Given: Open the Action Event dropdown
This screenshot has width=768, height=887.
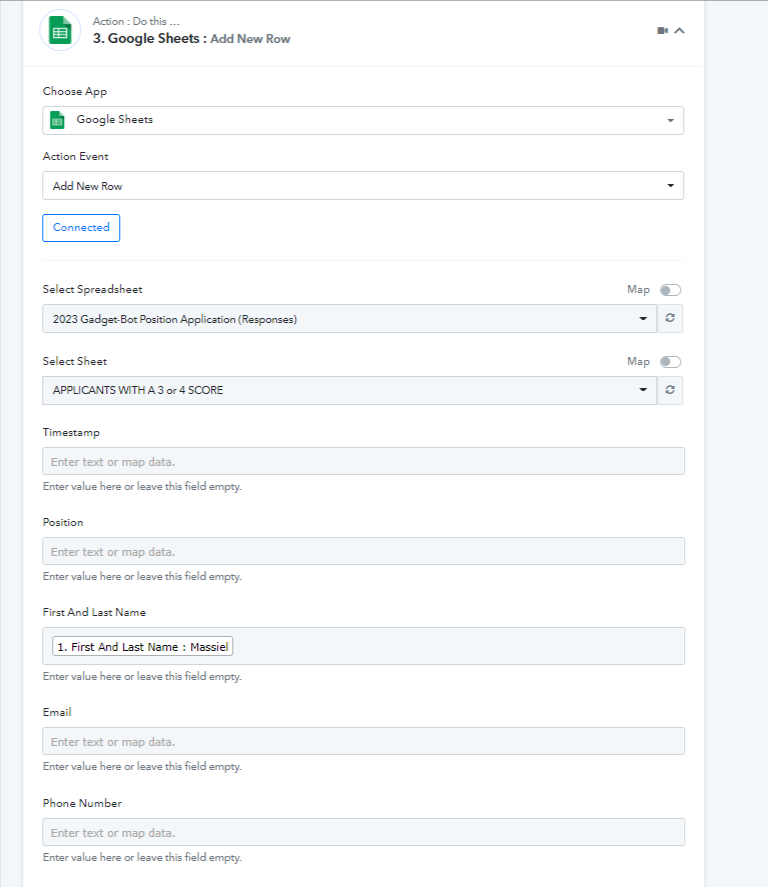Looking at the screenshot, I should (363, 186).
